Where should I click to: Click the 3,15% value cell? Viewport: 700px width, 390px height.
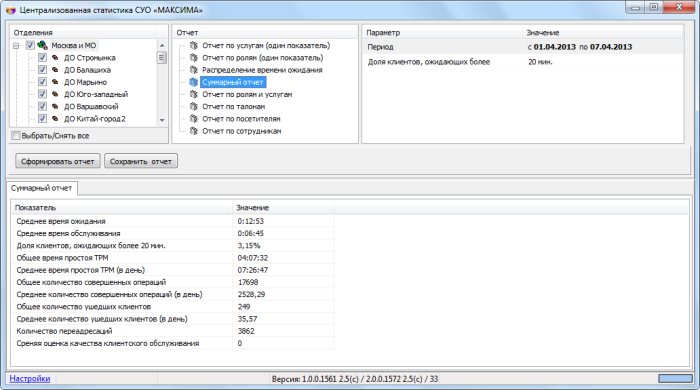pos(249,245)
